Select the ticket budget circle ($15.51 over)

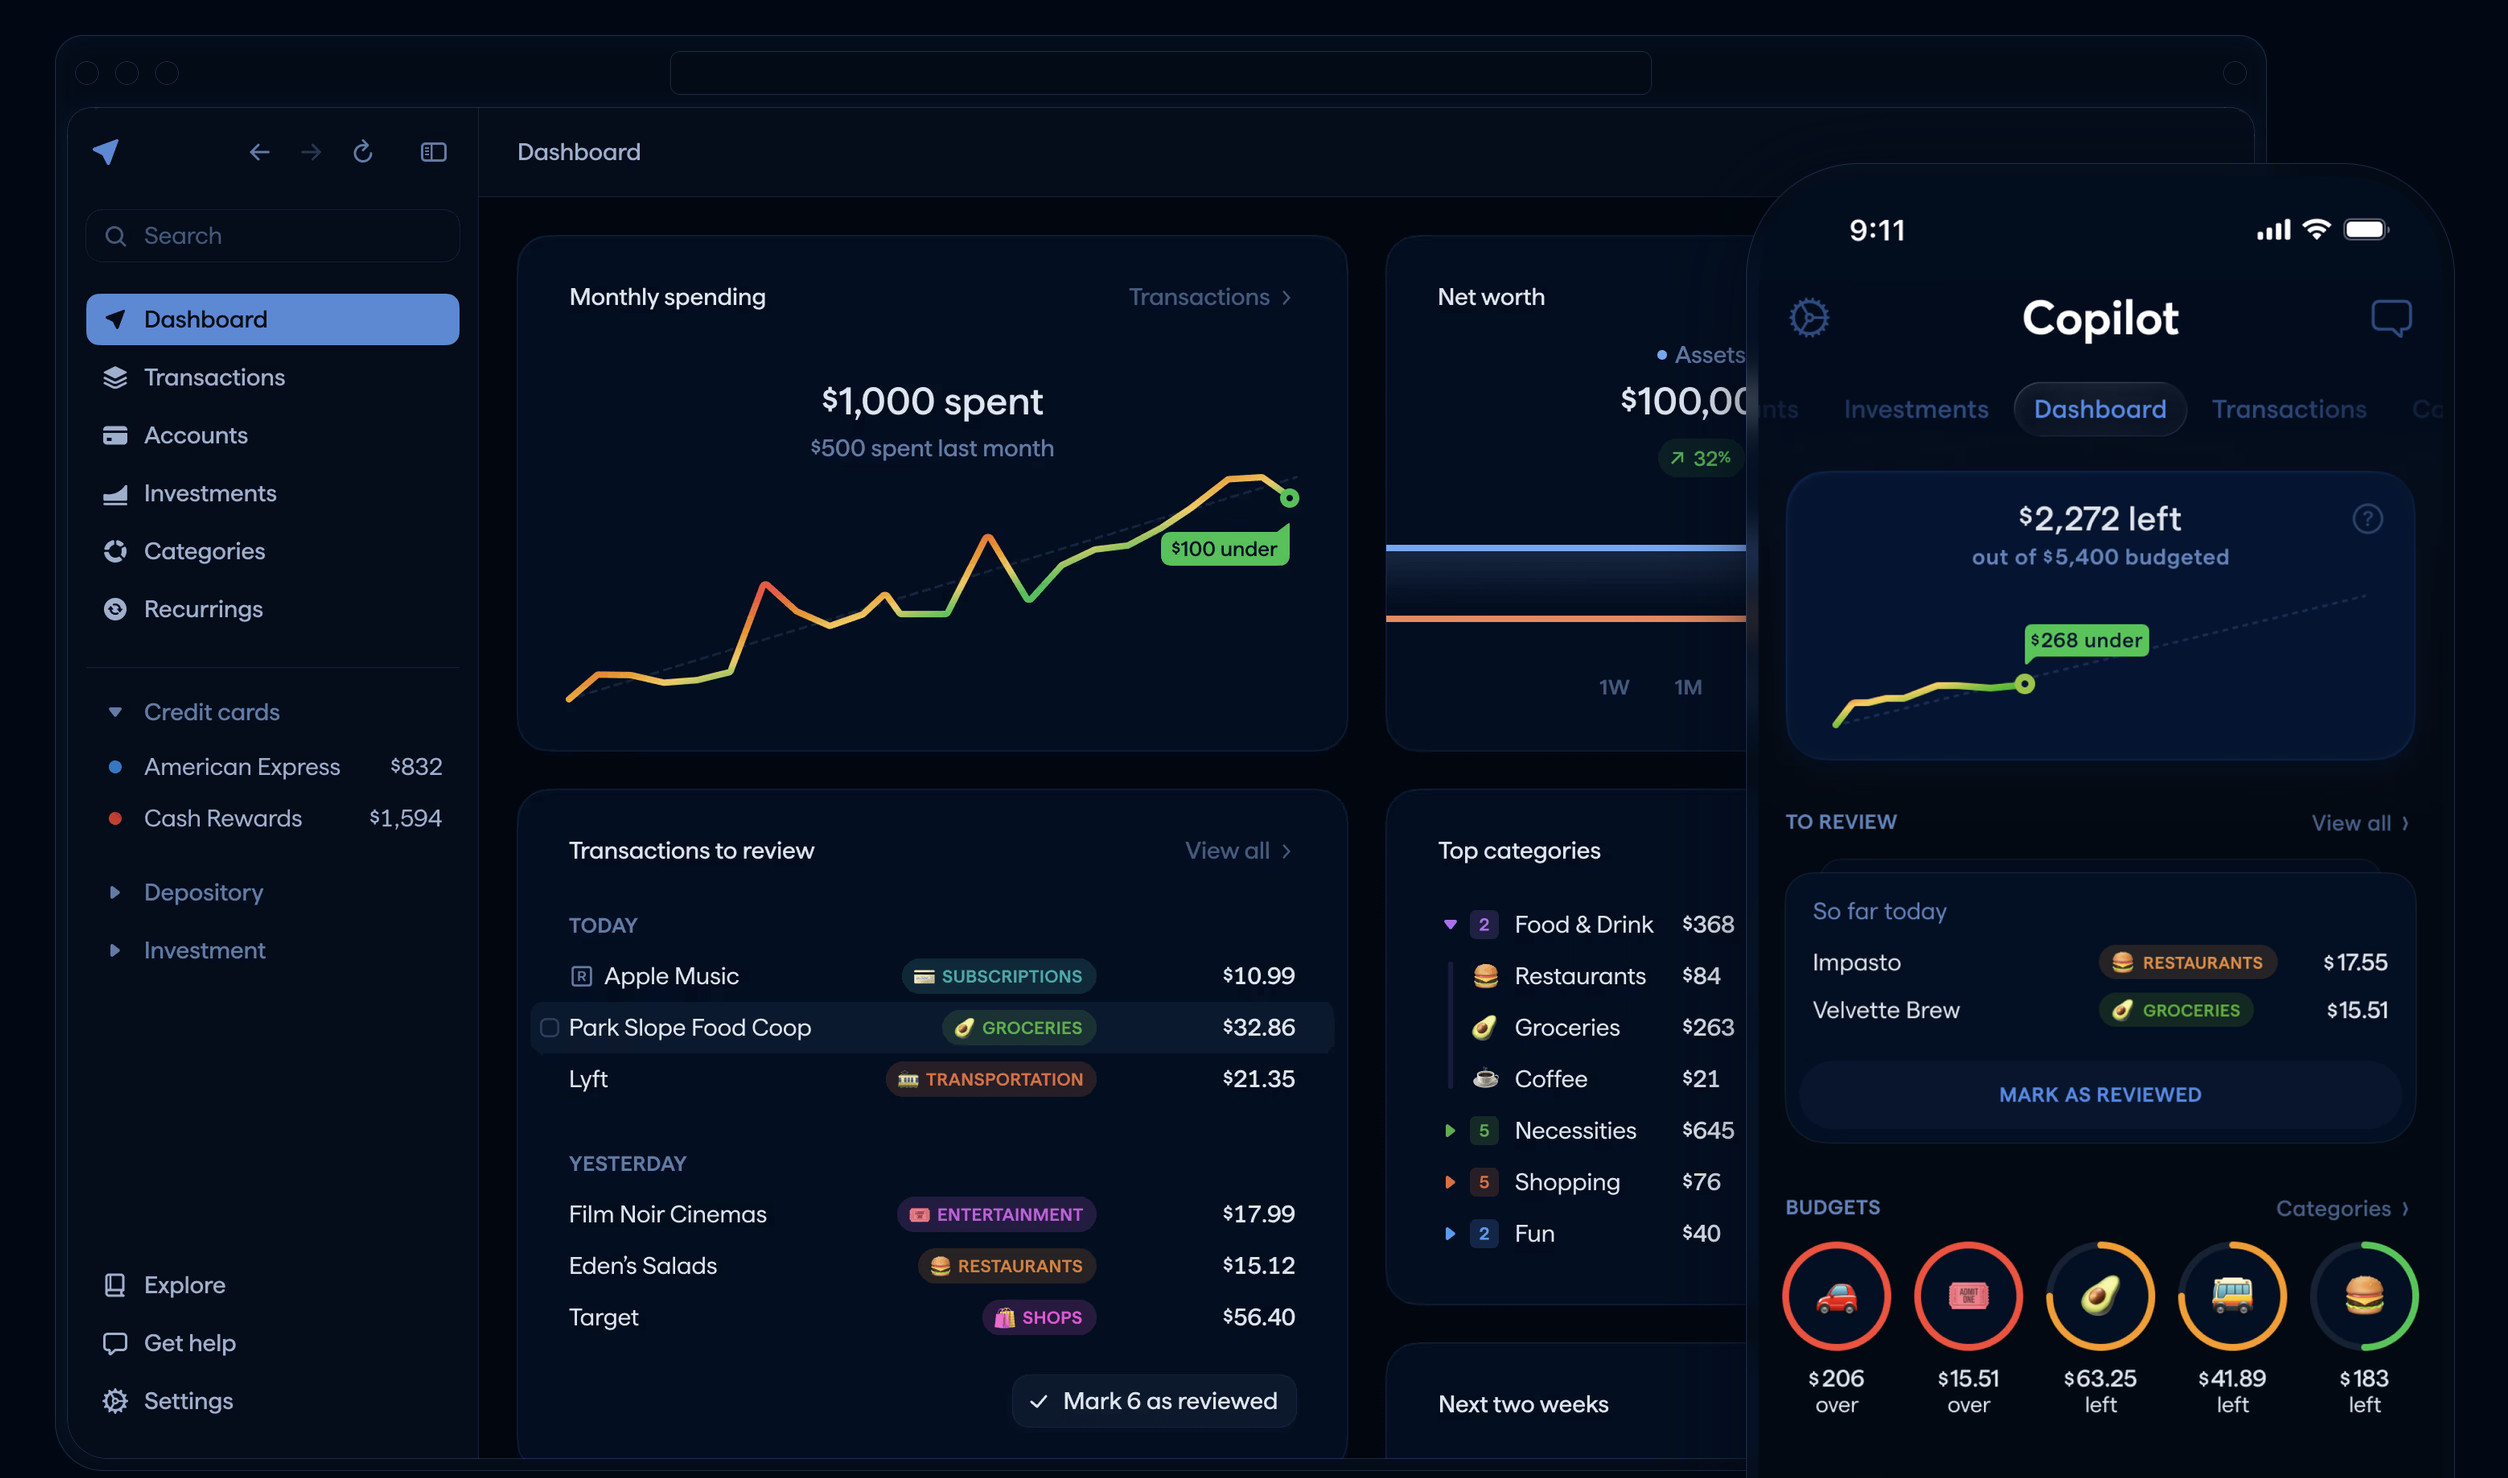[x=1968, y=1296]
